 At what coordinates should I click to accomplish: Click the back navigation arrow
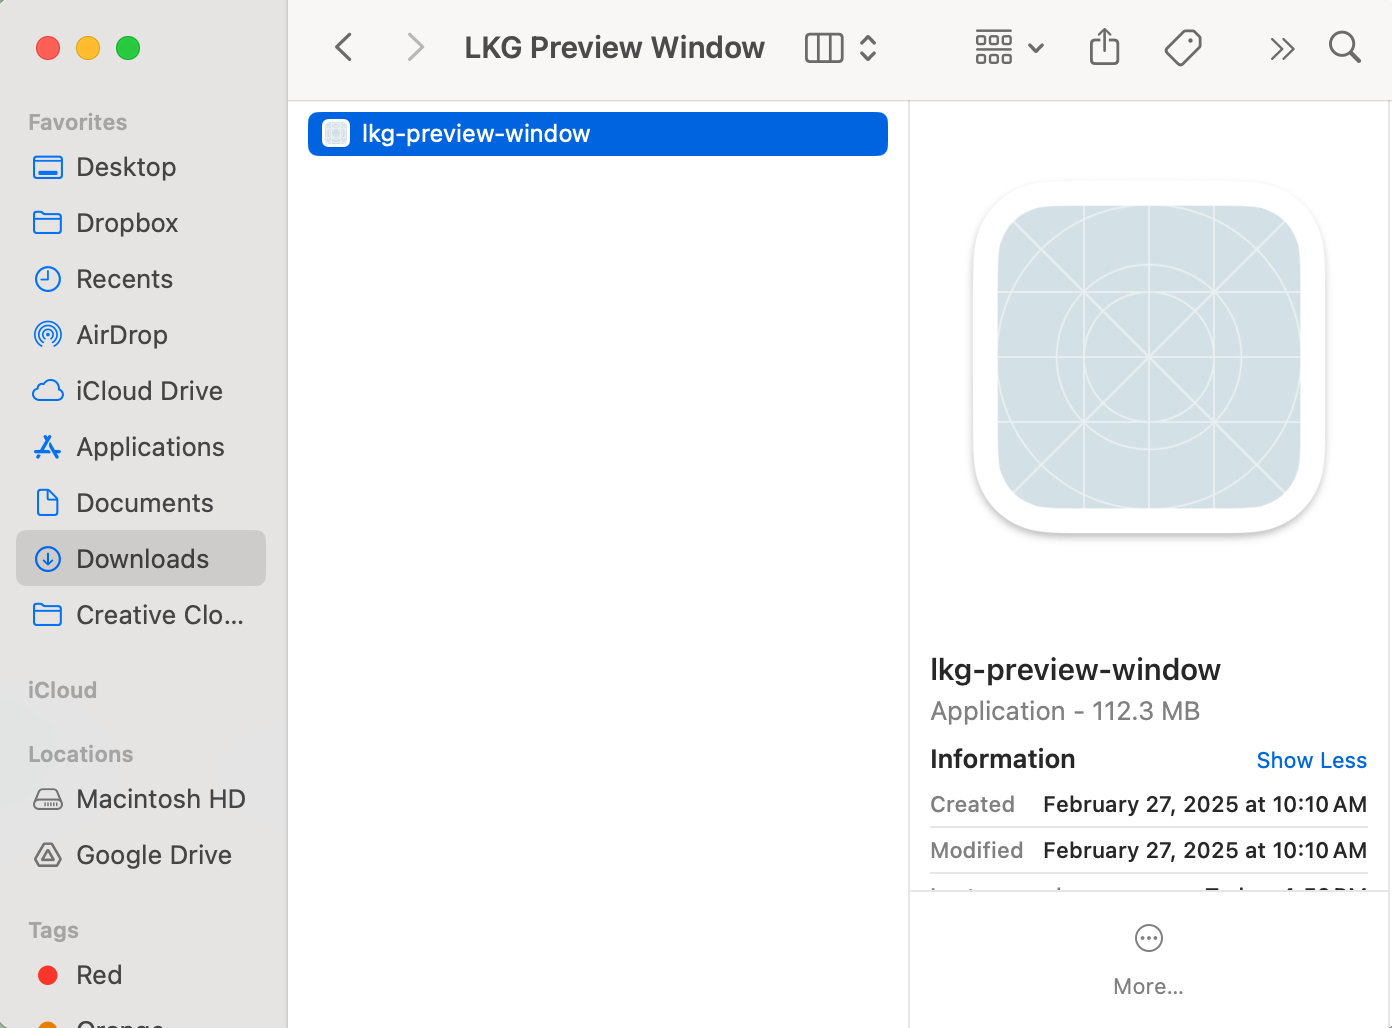[344, 47]
